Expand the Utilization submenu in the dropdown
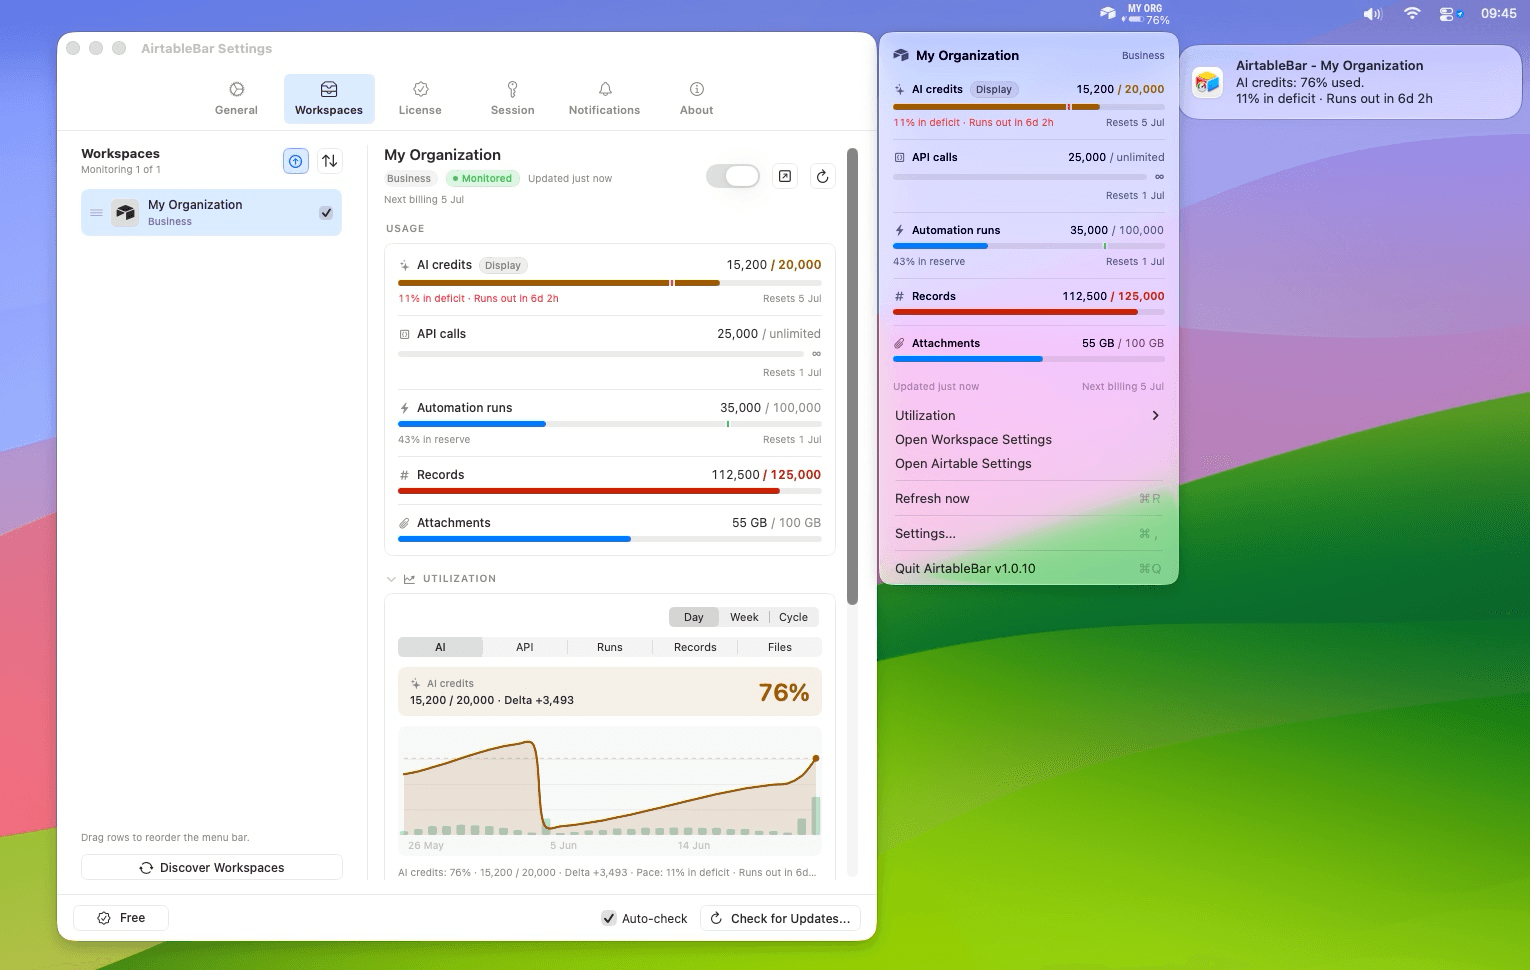This screenshot has width=1530, height=970. pos(1028,416)
